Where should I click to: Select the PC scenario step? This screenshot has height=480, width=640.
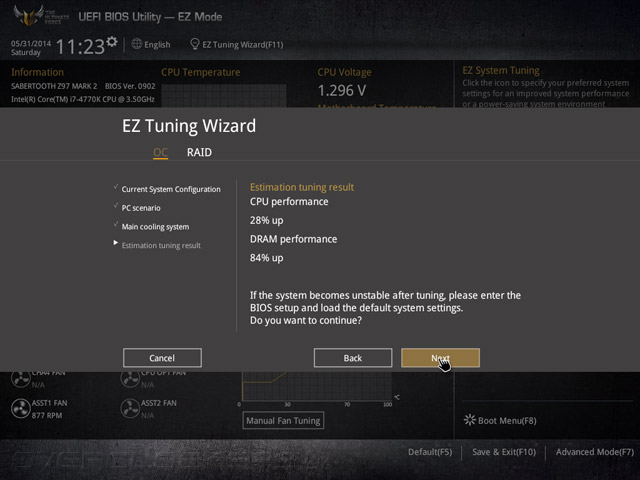click(141, 208)
